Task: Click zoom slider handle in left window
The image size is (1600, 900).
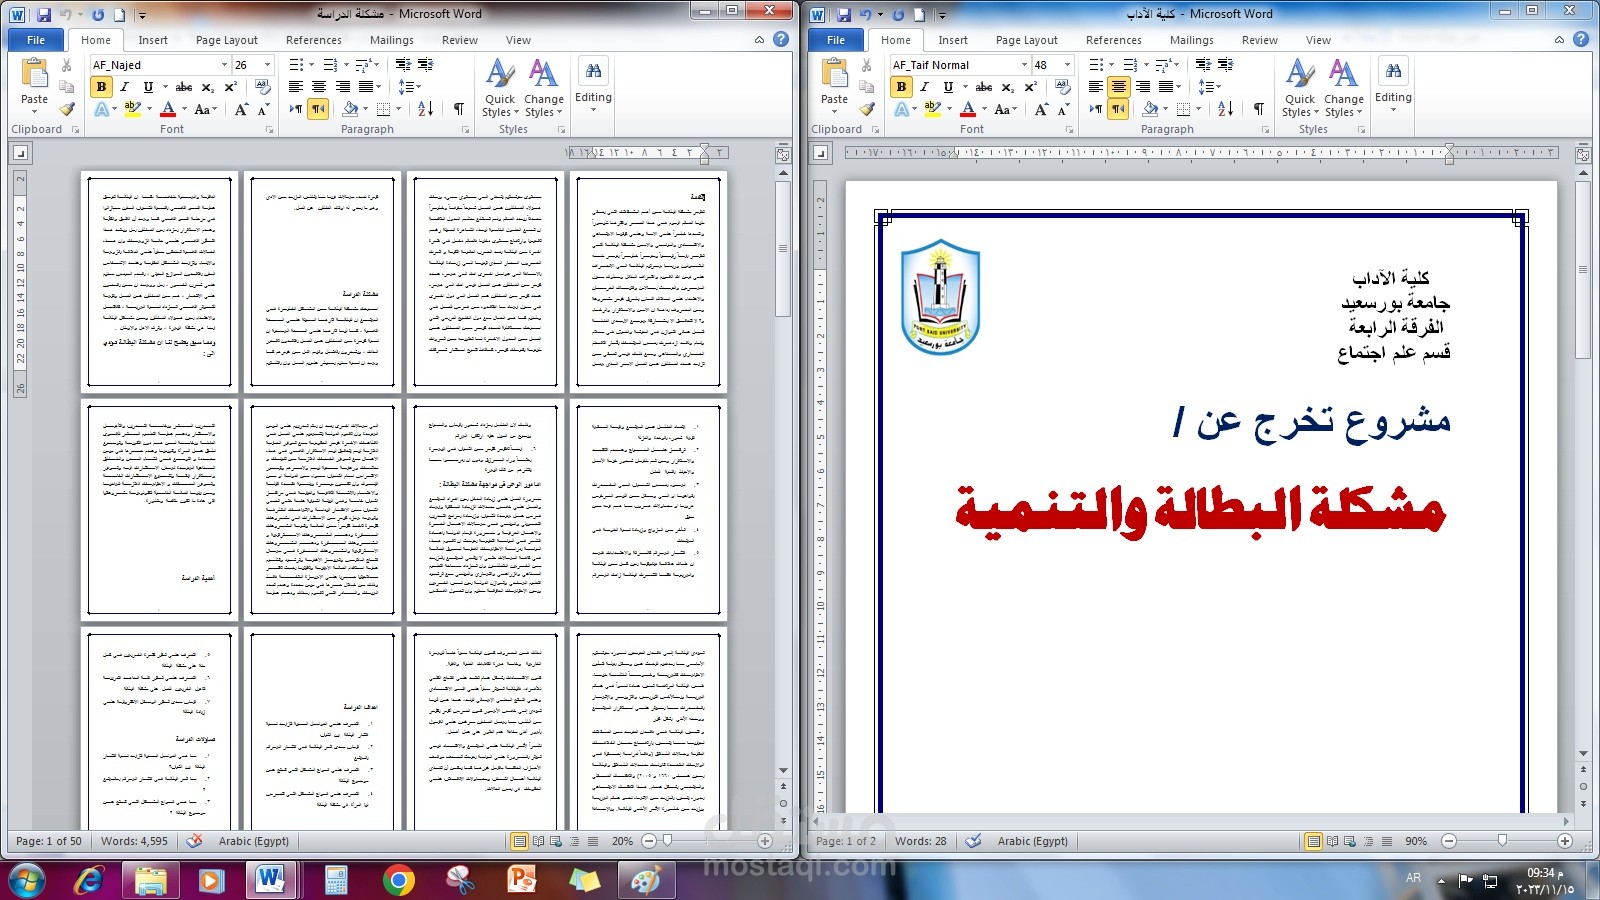Action: [x=668, y=841]
